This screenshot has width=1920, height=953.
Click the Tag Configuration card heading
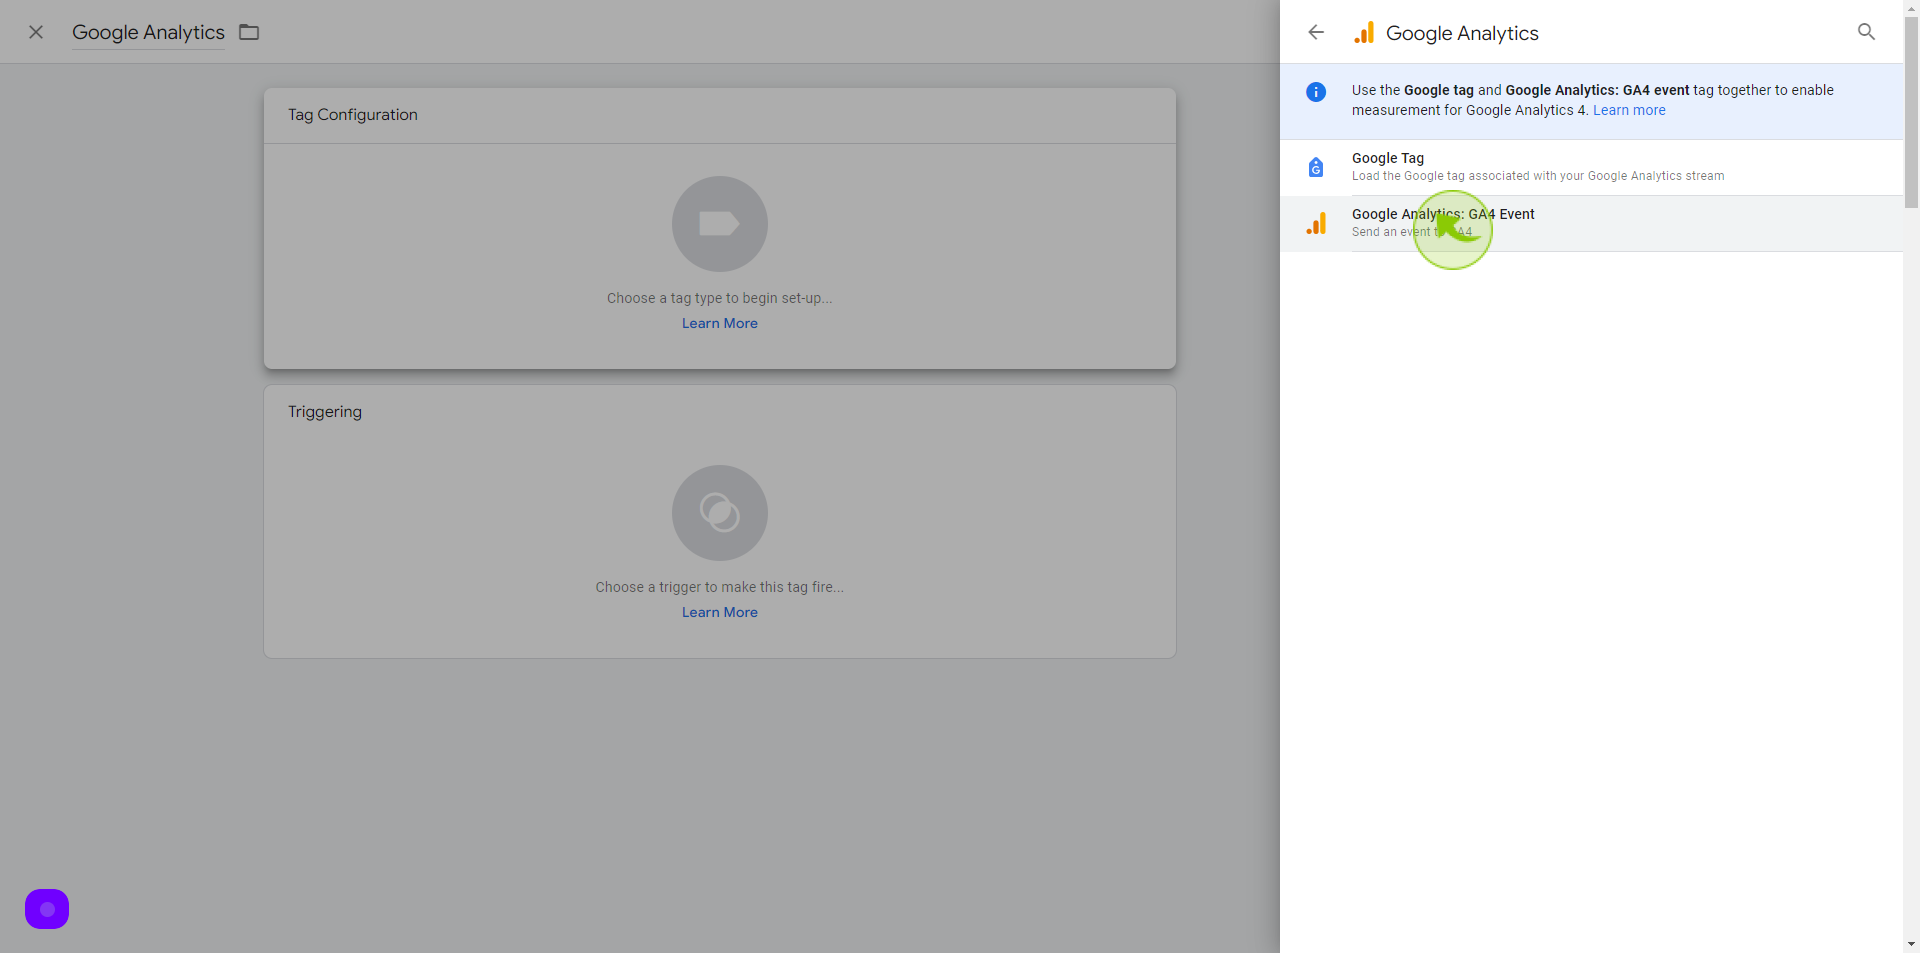click(x=353, y=115)
